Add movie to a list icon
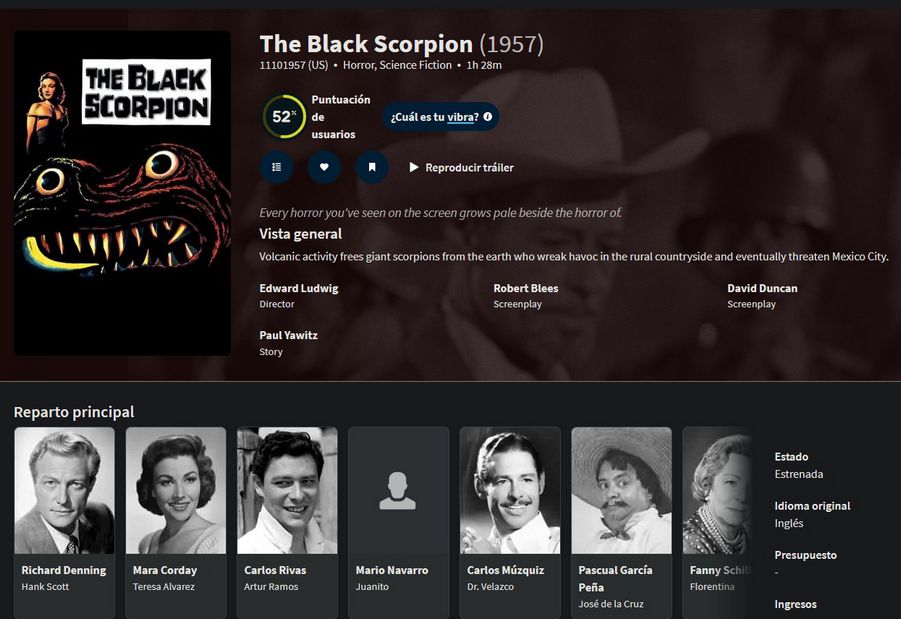 pyautogui.click(x=276, y=167)
